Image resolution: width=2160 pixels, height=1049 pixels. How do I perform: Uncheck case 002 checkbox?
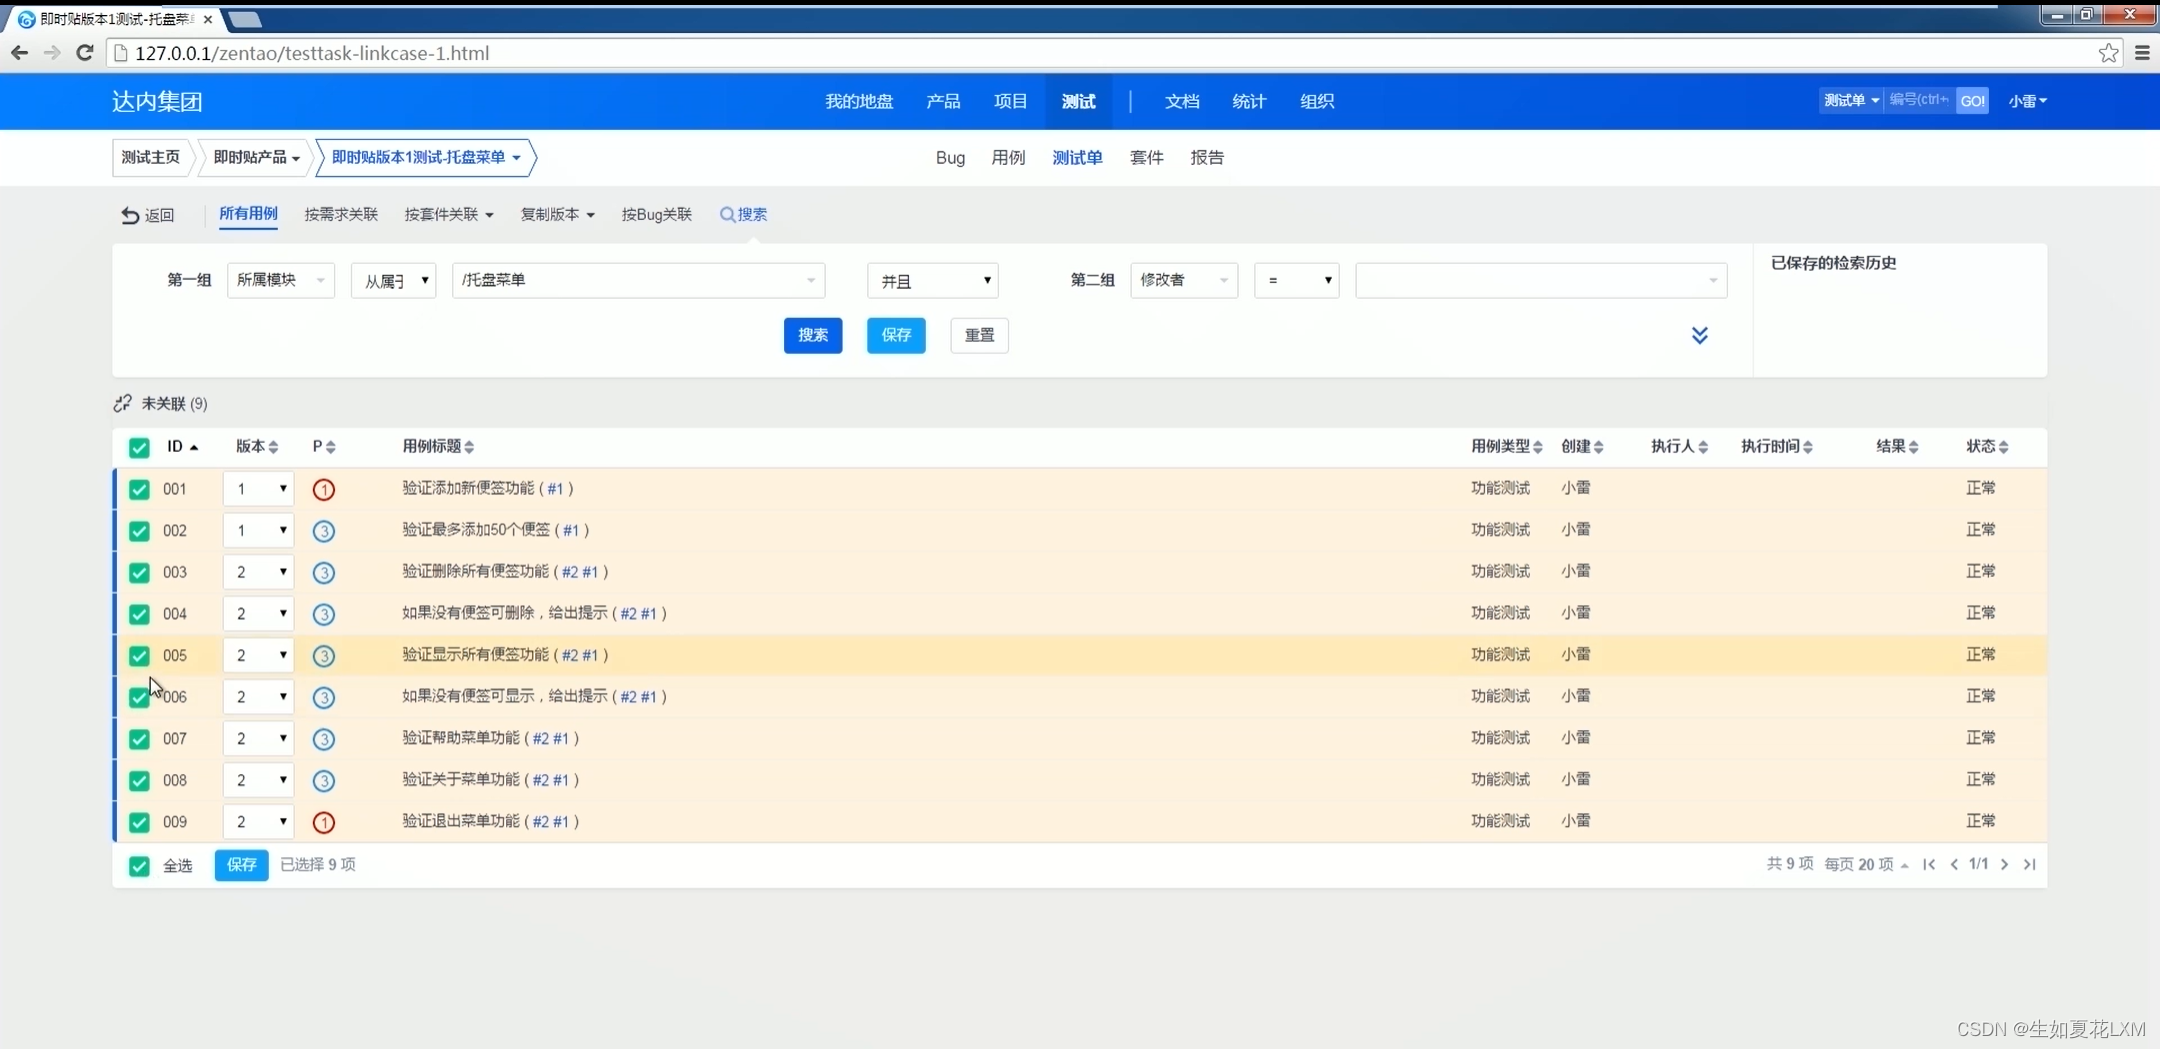139,531
